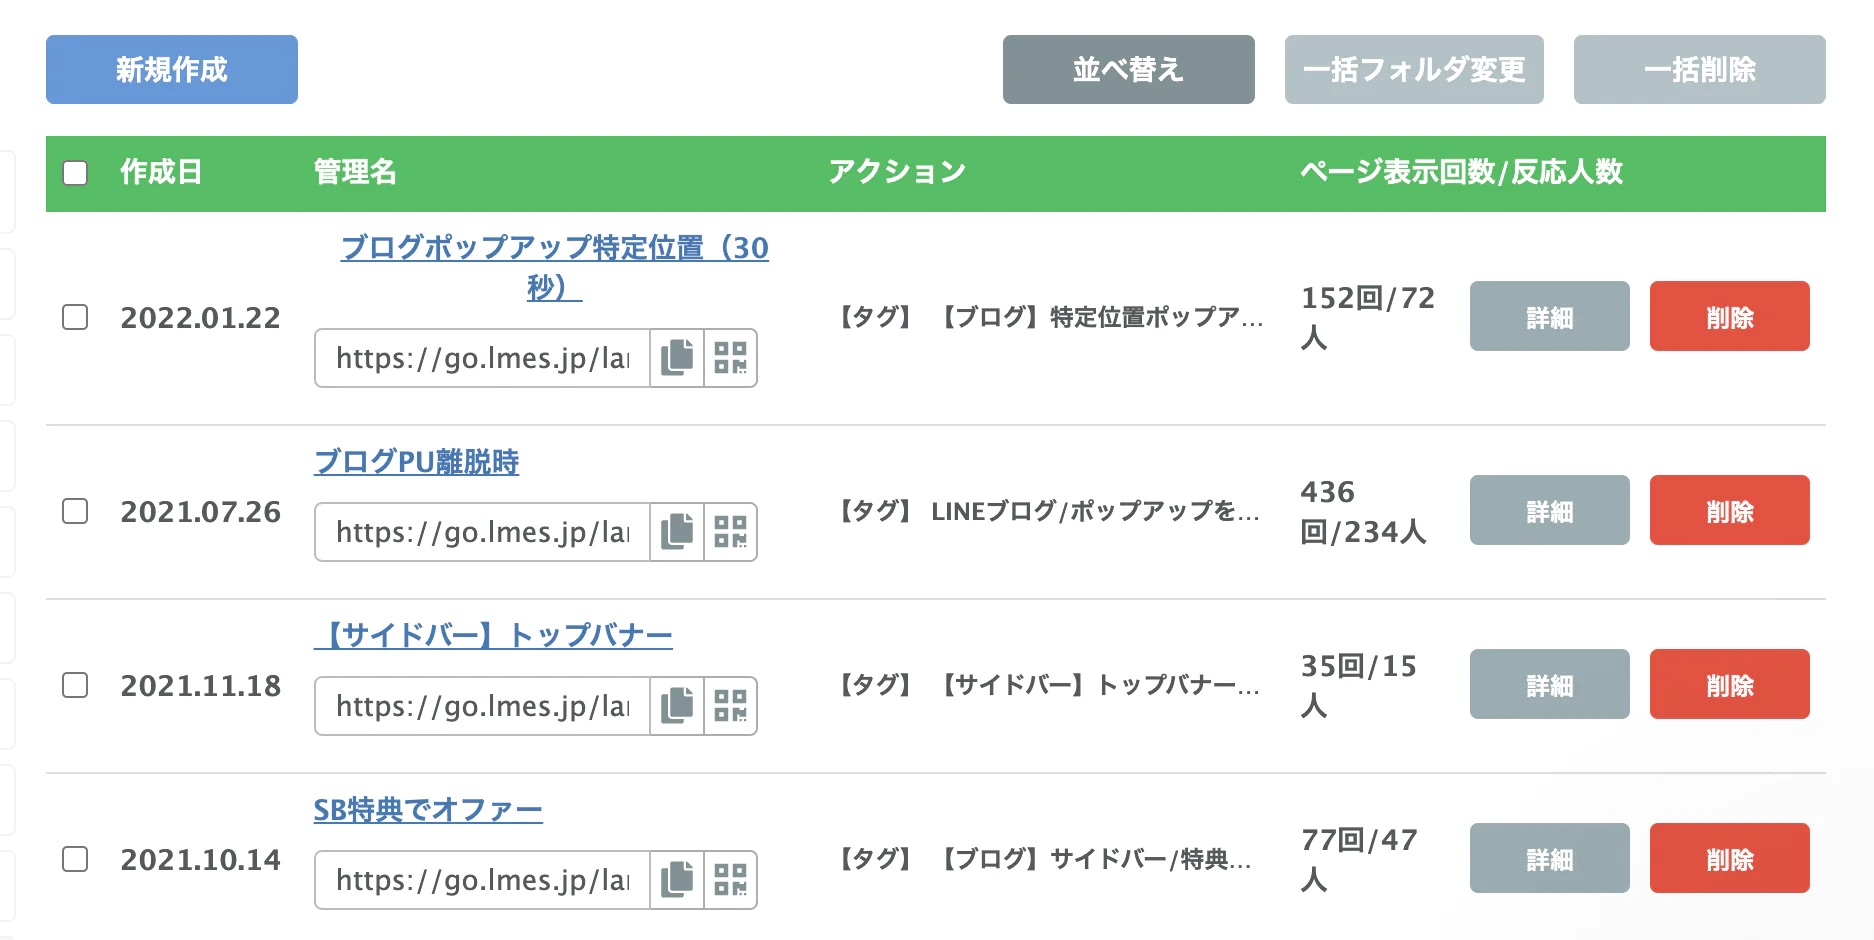The height and width of the screenshot is (940, 1874).
Task: Toggle the select-all checkbox in header
Action: [x=75, y=173]
